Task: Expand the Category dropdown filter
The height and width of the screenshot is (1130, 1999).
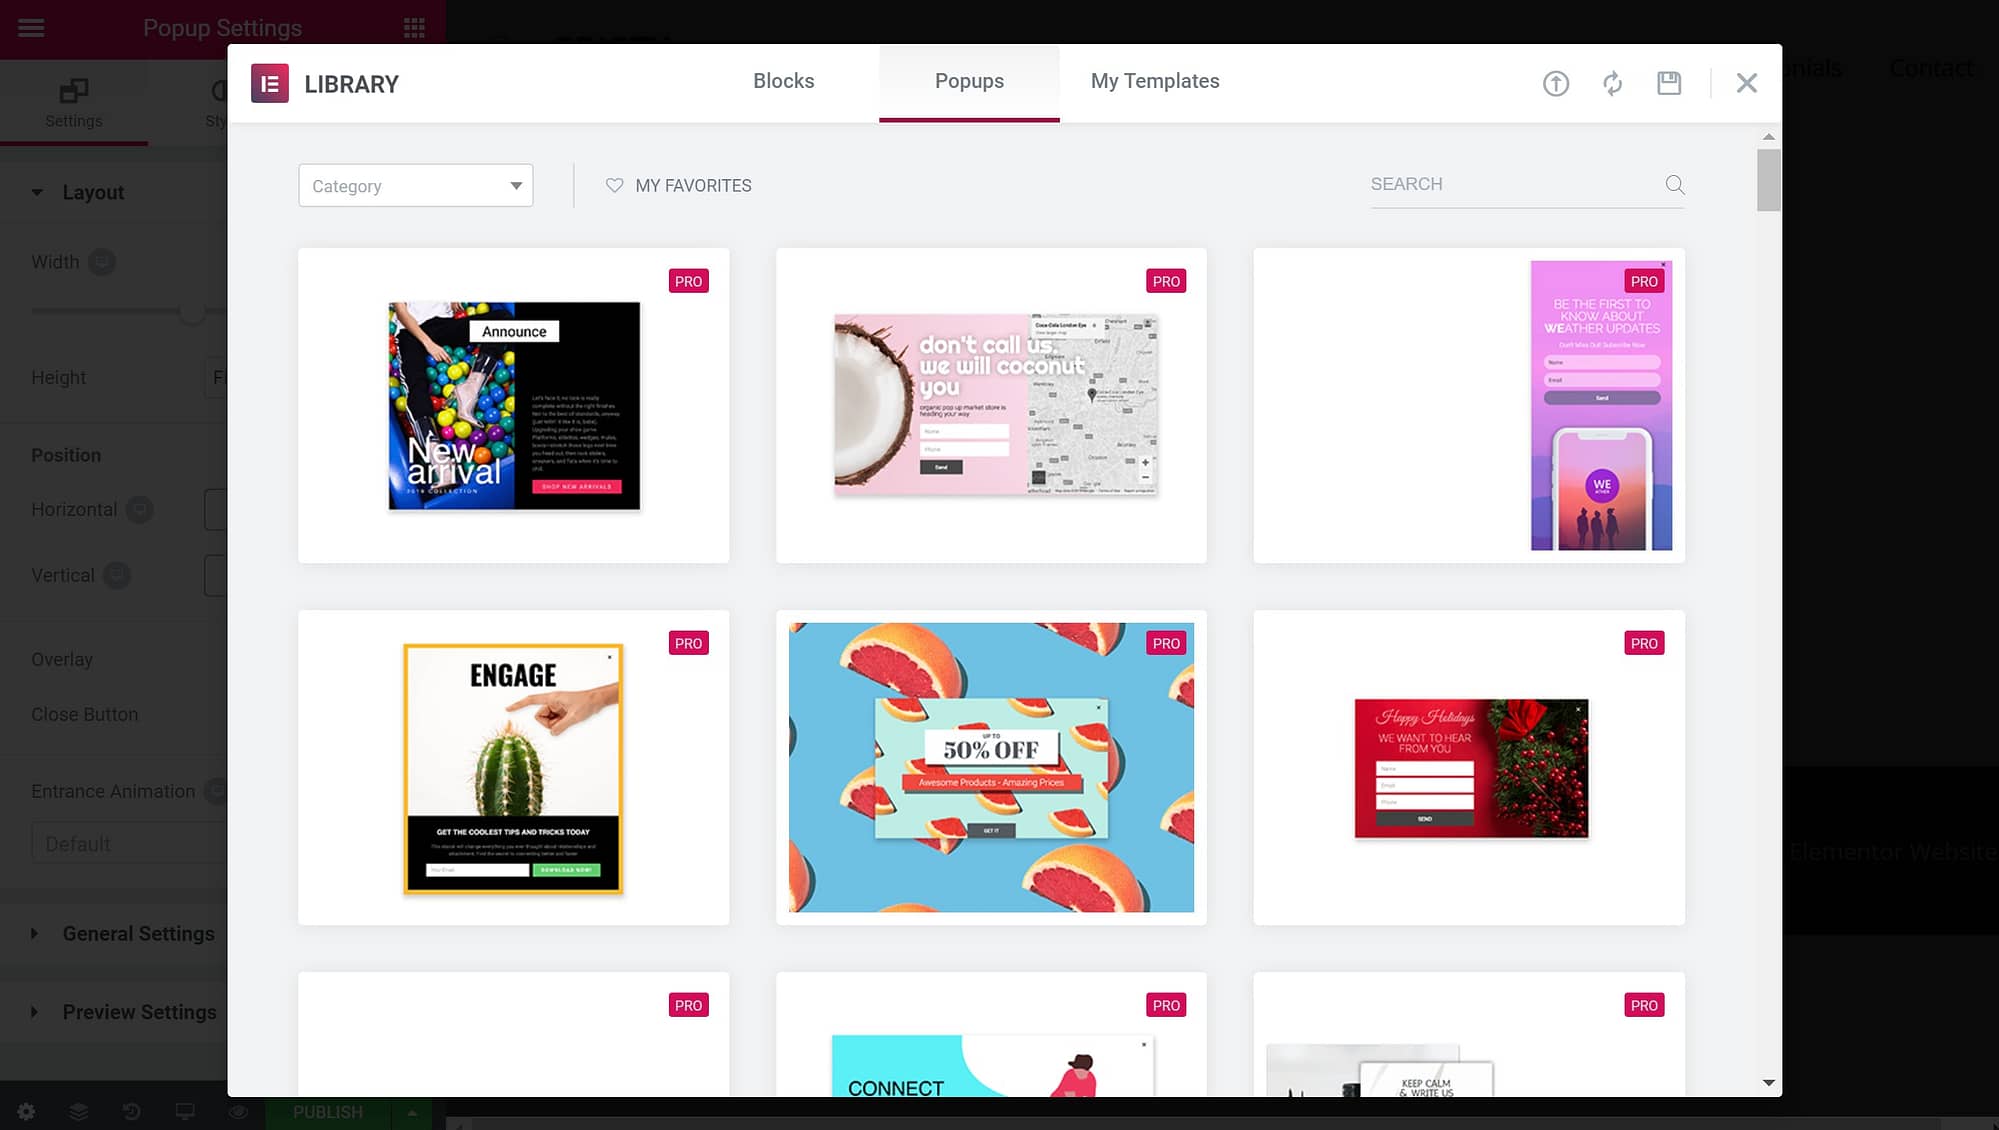Action: pos(416,185)
